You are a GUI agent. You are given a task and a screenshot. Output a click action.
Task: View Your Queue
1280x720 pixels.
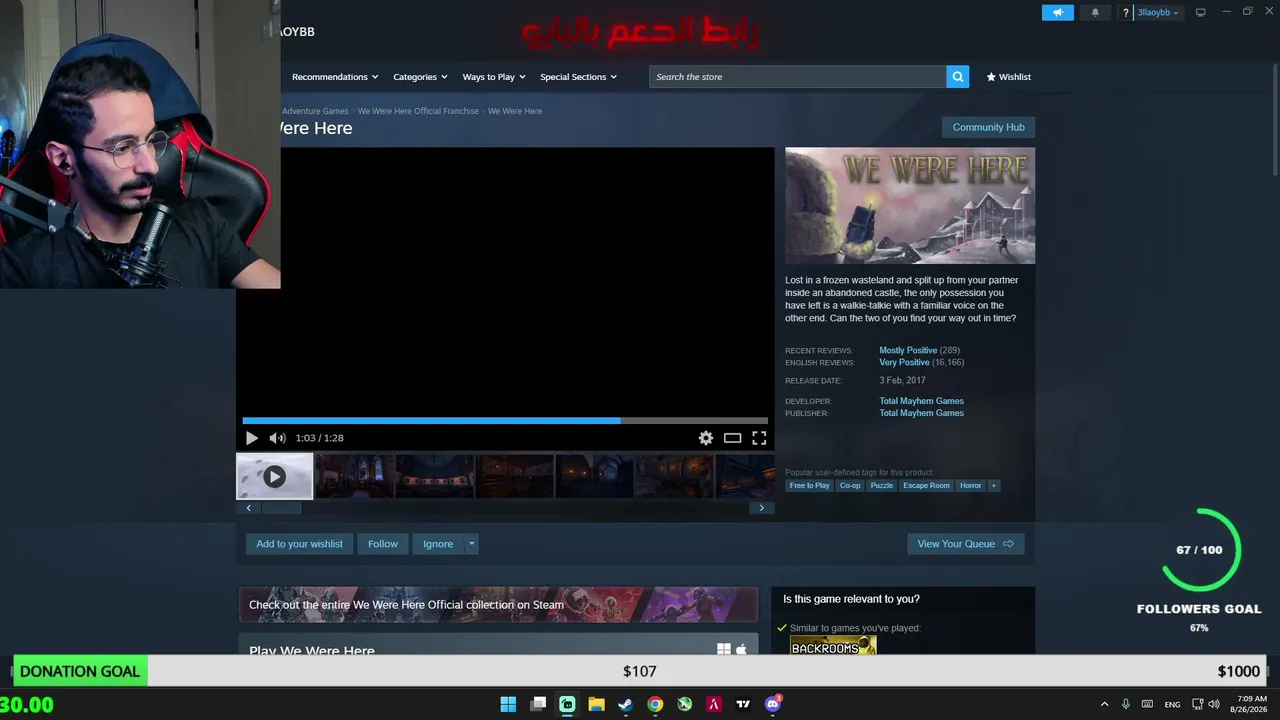(965, 544)
